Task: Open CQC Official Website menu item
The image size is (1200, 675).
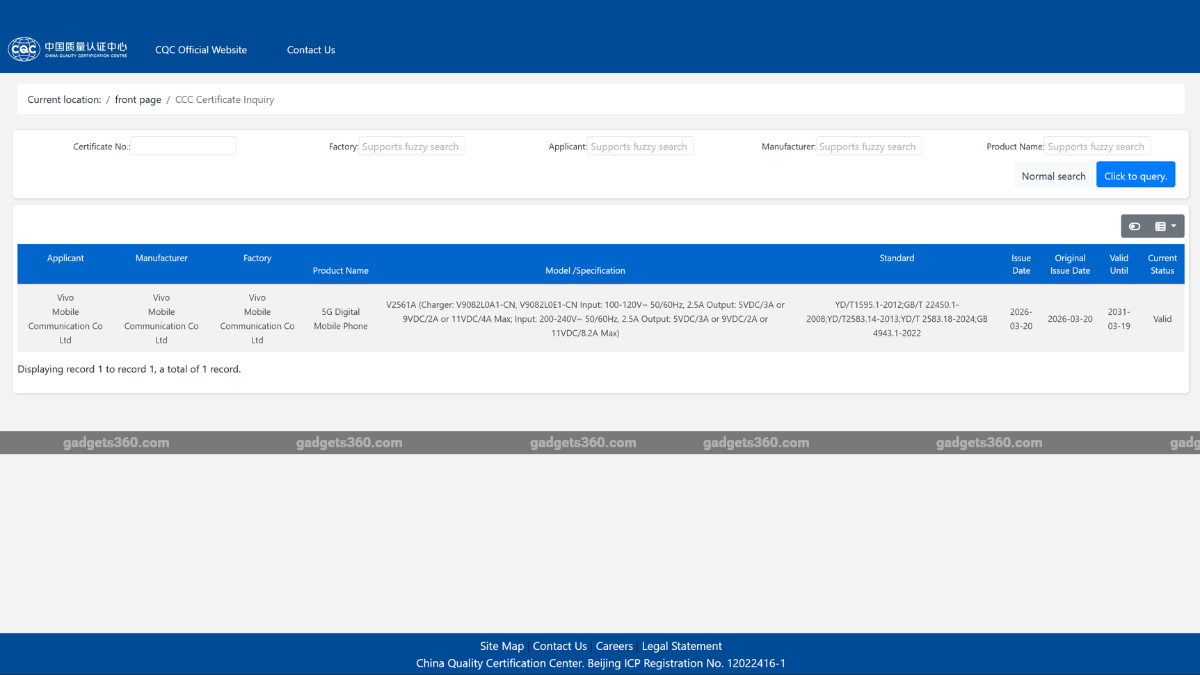Action: pyautogui.click(x=201, y=50)
